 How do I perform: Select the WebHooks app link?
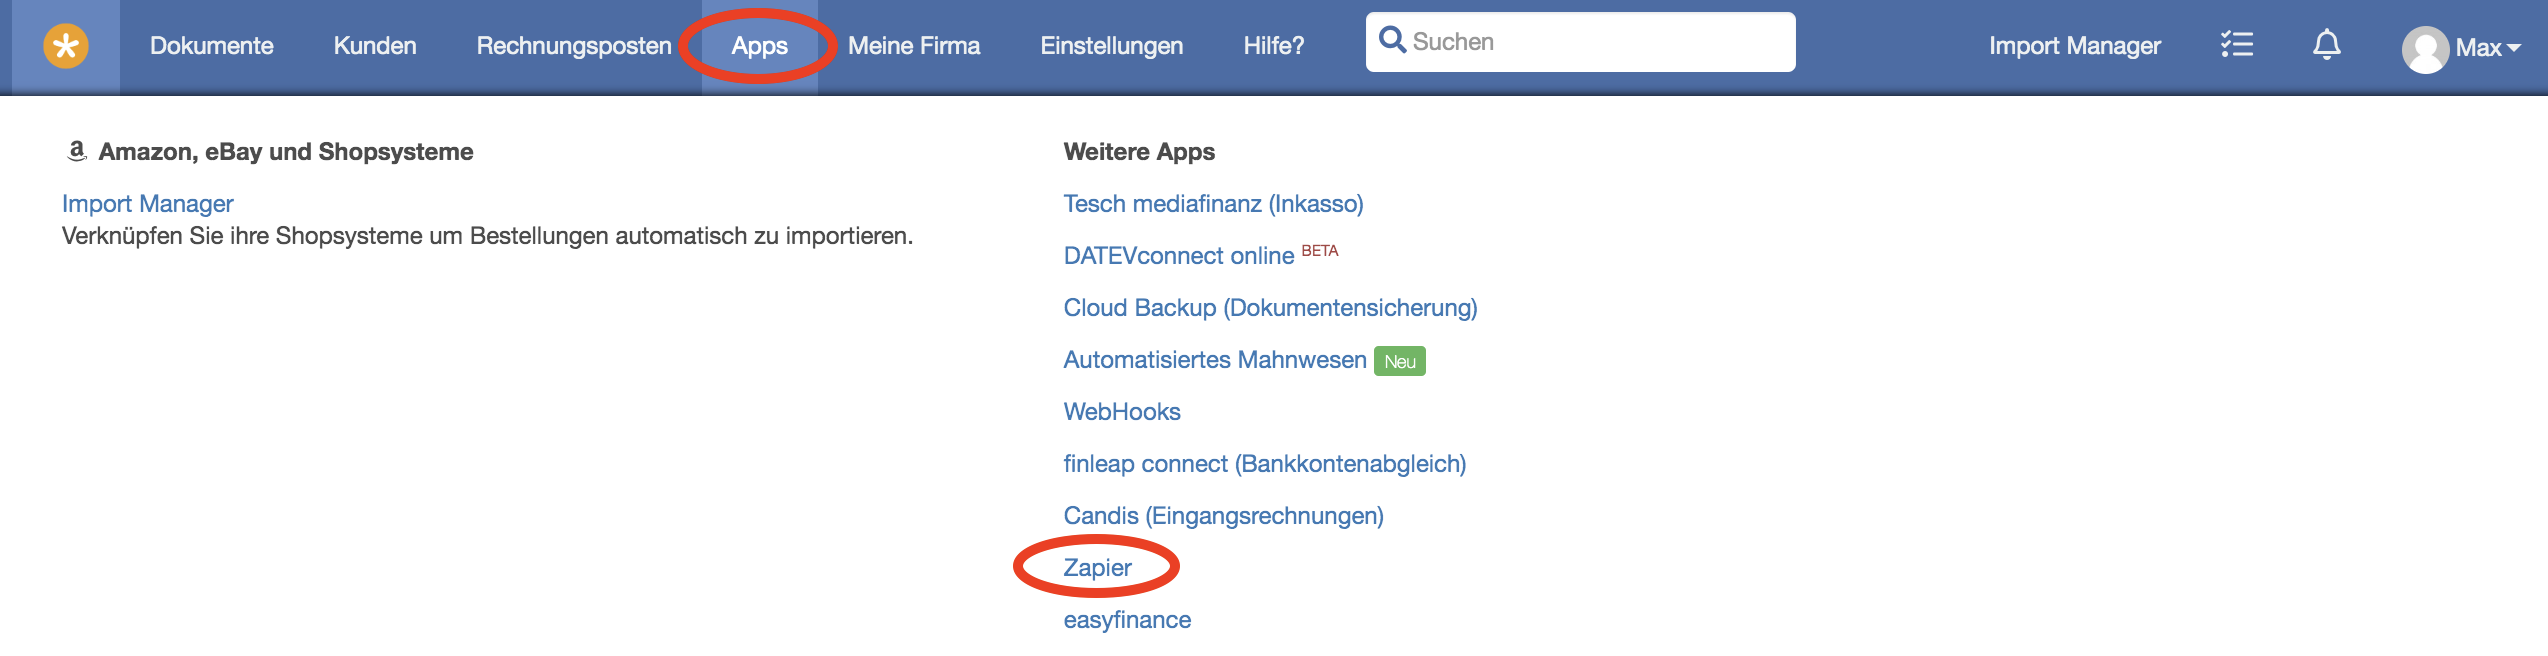point(1121,412)
